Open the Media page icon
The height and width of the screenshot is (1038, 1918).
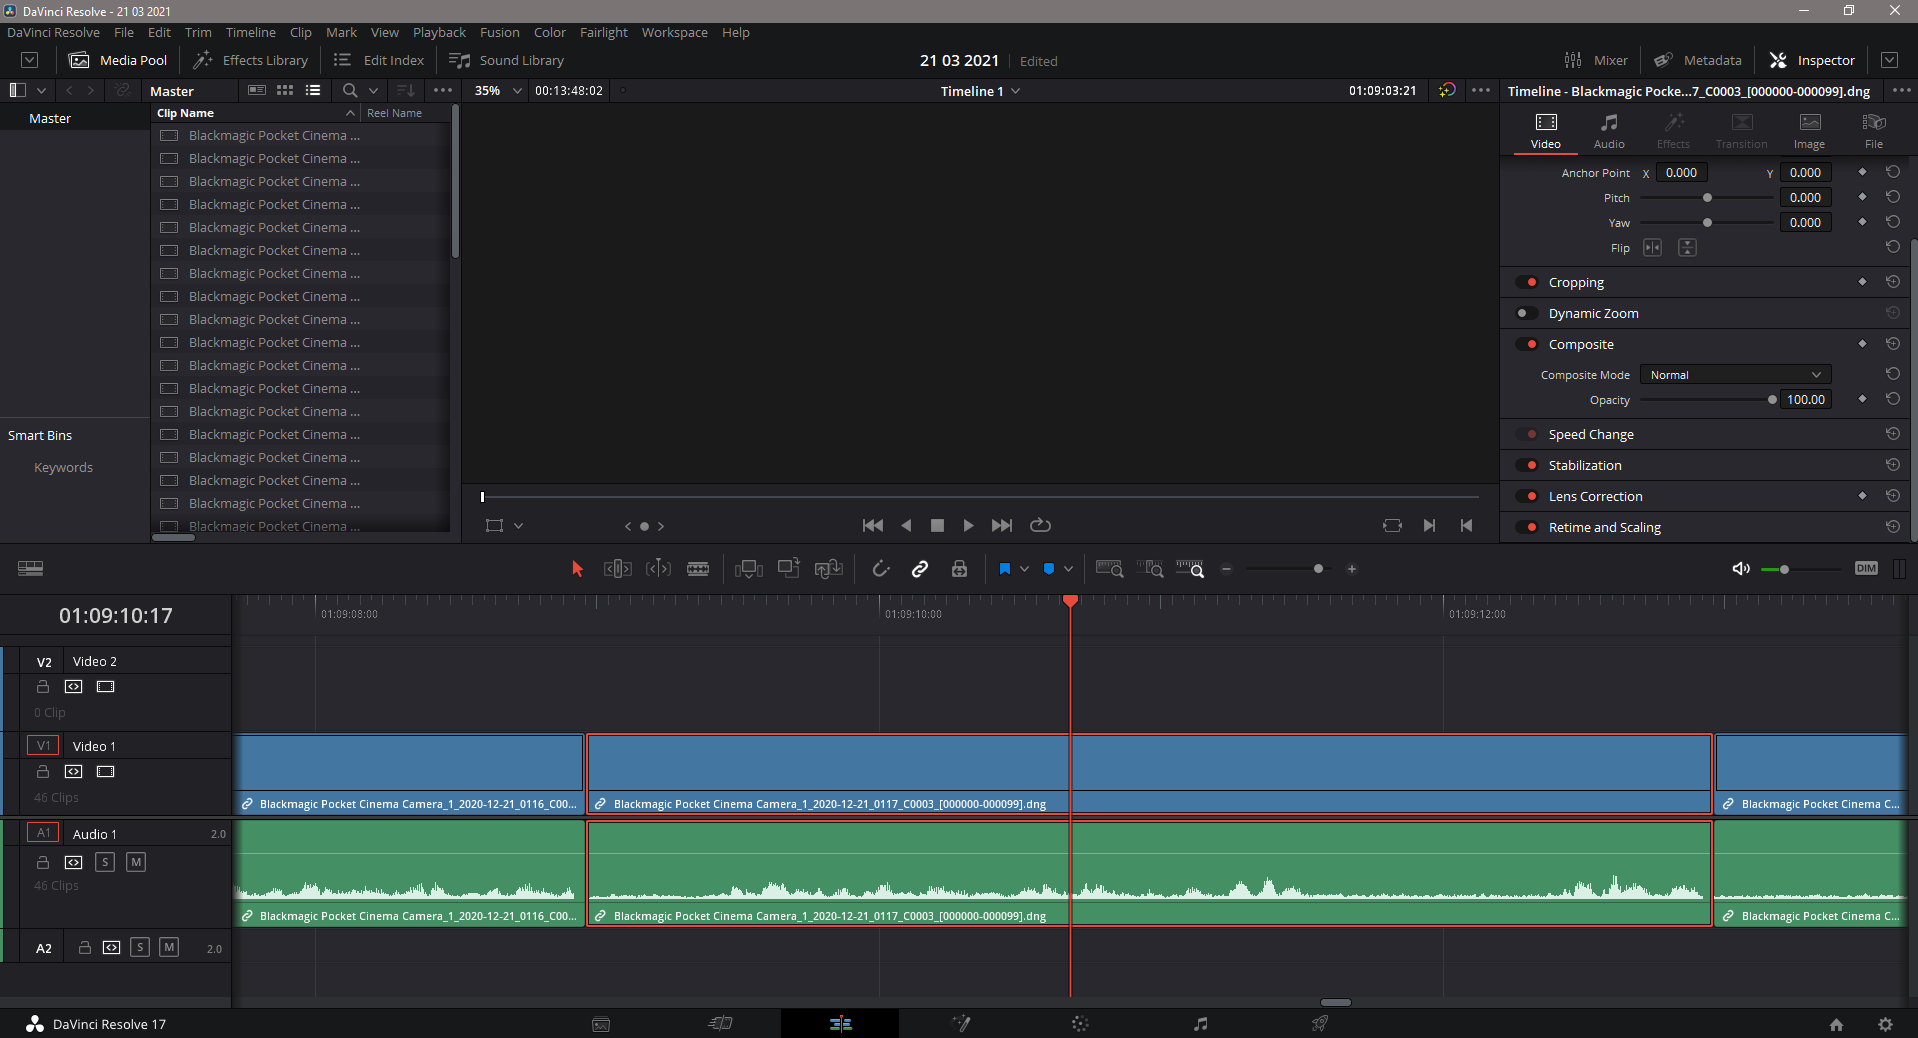[x=601, y=1023]
